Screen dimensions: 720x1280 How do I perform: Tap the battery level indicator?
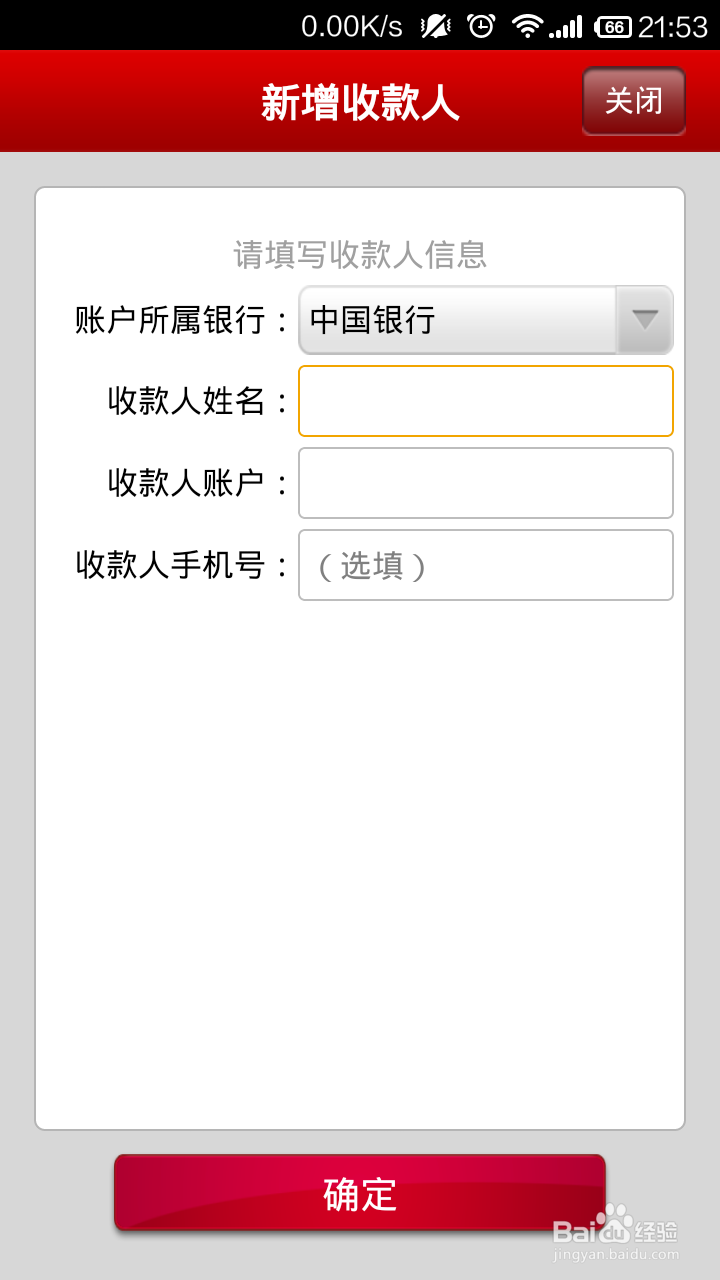pyautogui.click(x=613, y=27)
